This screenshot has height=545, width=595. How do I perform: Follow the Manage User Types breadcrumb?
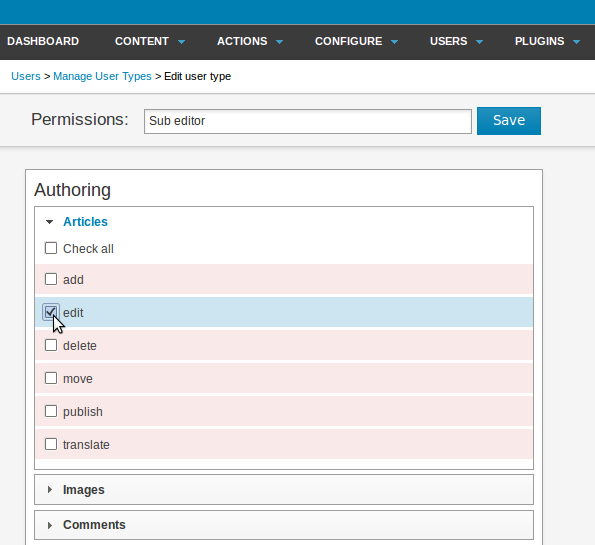[102, 76]
